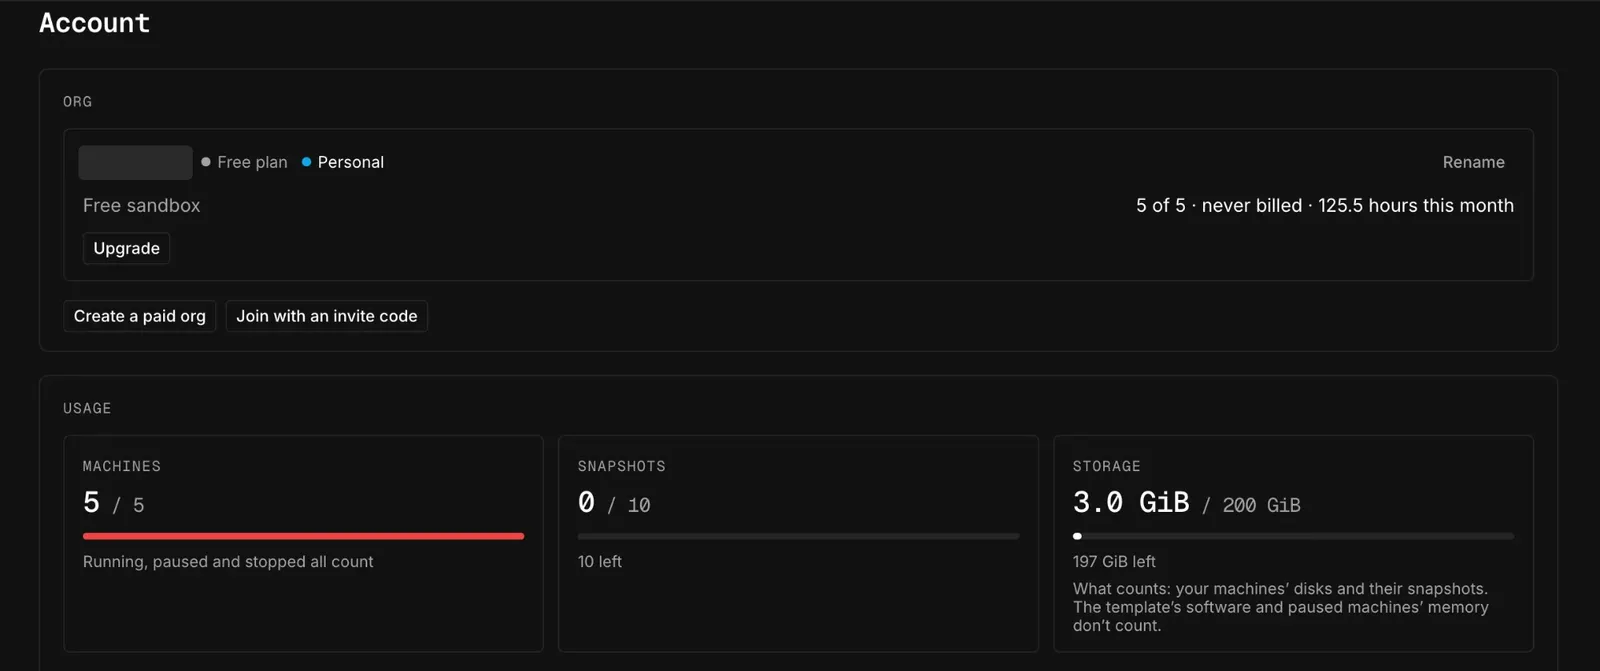
Task: Click the MACHINES label
Action: (122, 466)
